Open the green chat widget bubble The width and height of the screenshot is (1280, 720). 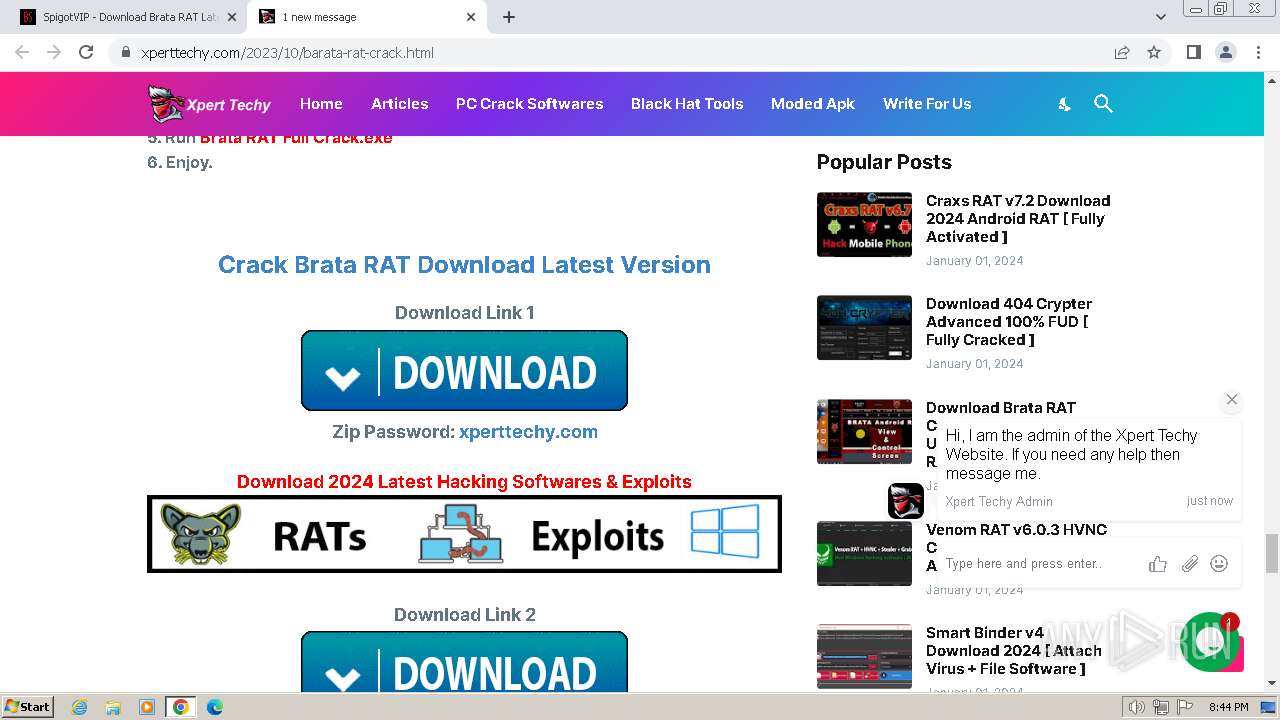pos(1210,642)
